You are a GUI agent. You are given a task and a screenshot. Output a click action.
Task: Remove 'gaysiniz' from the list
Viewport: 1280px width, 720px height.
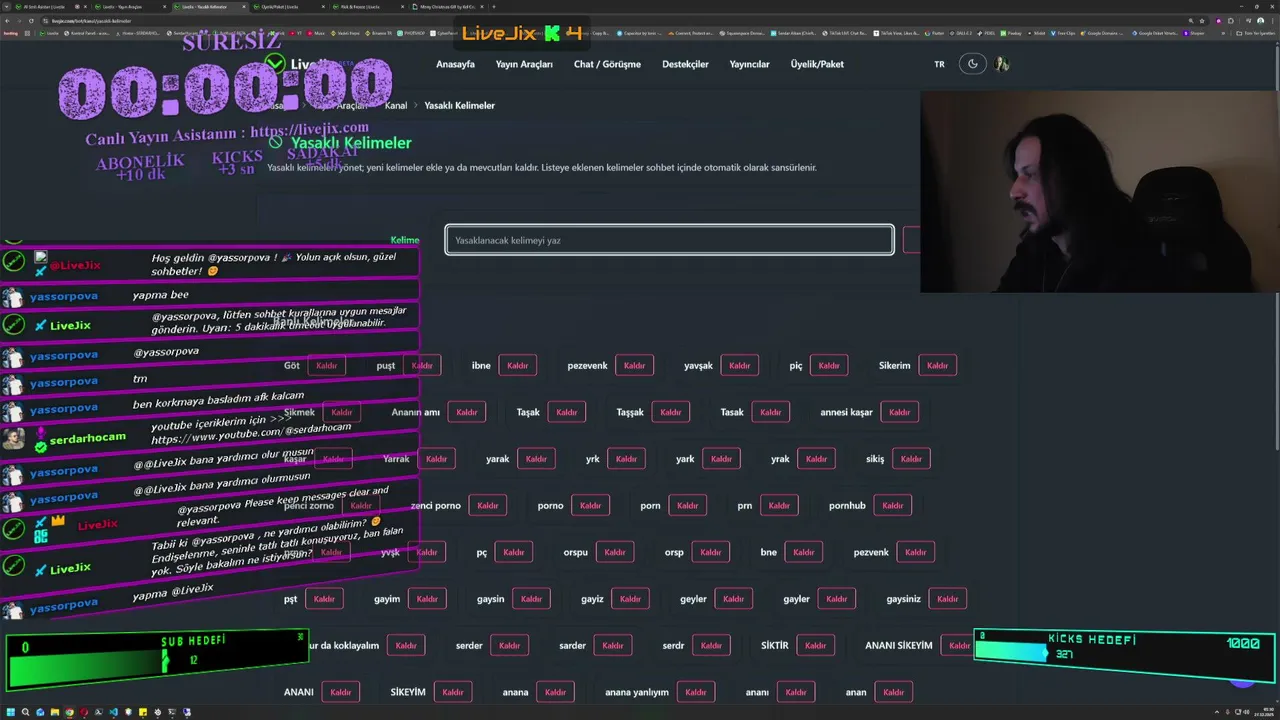click(947, 599)
